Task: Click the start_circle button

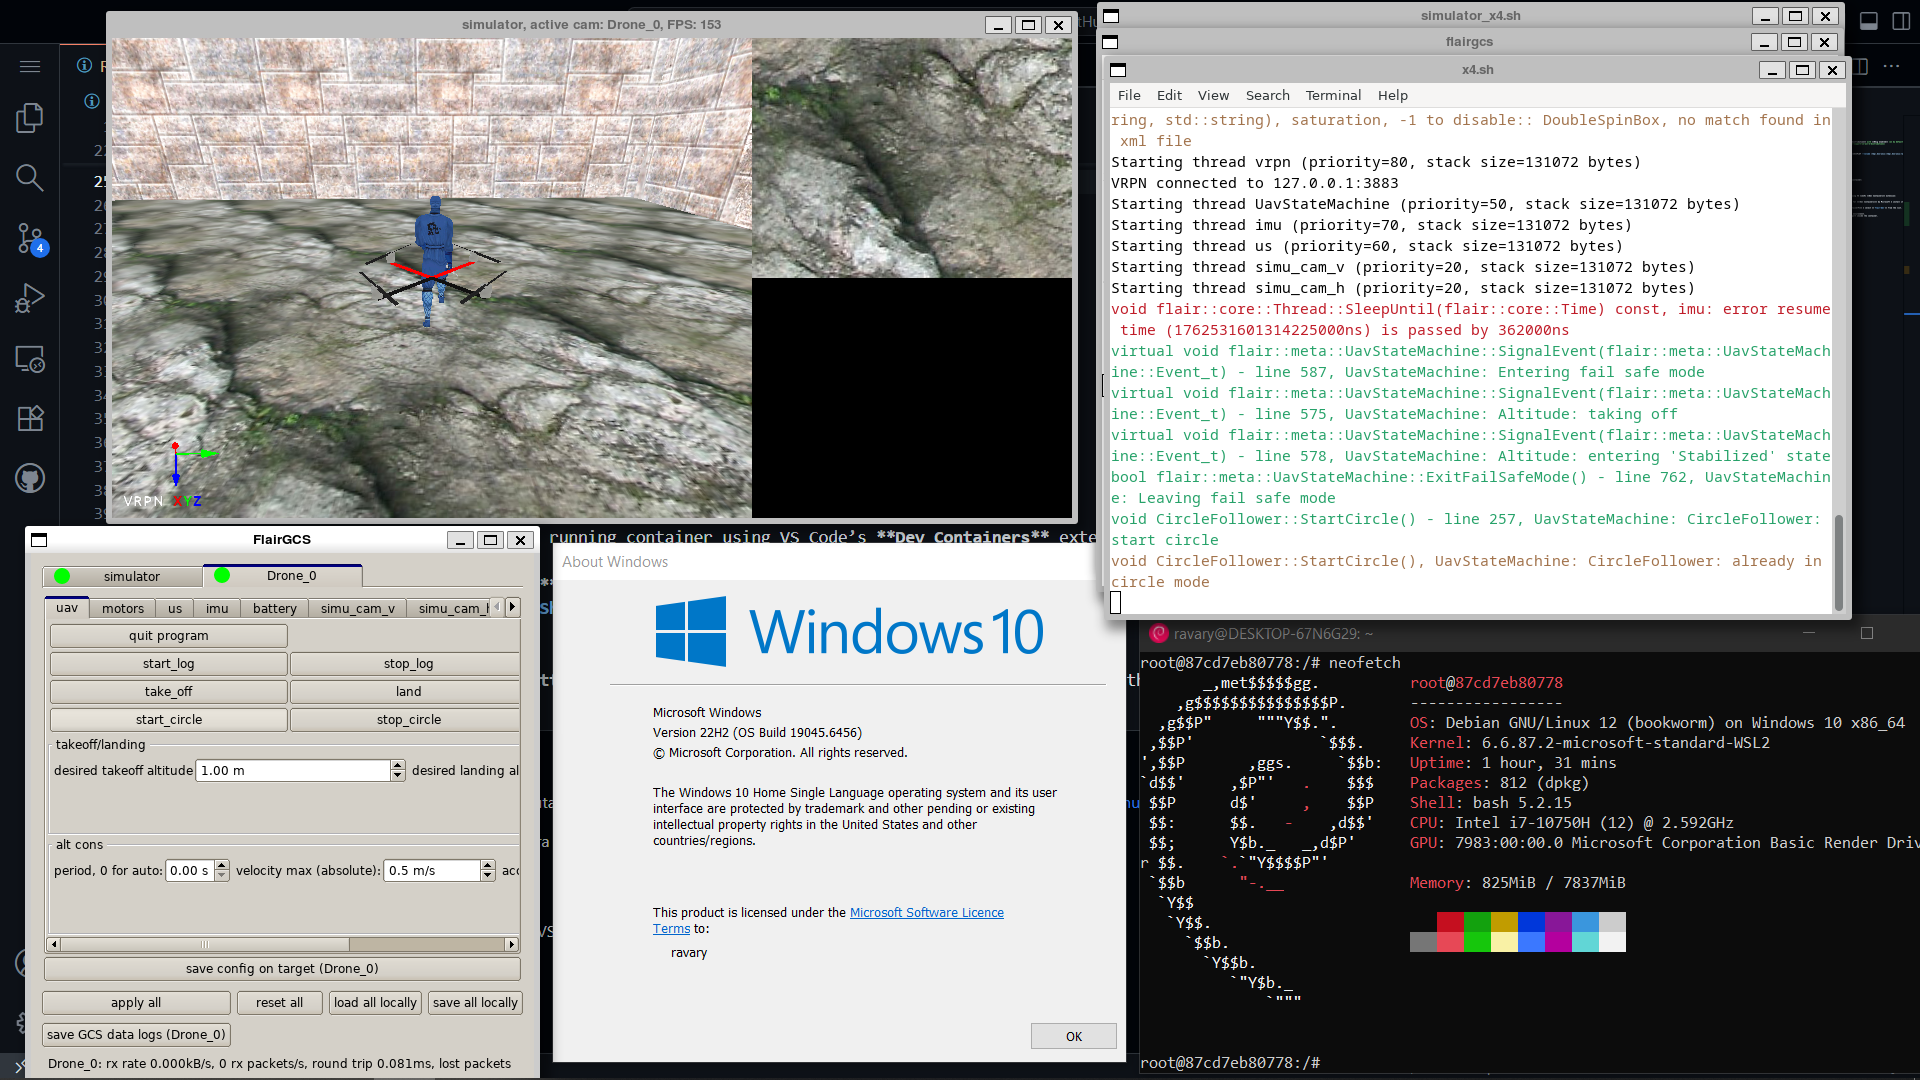Action: [169, 720]
